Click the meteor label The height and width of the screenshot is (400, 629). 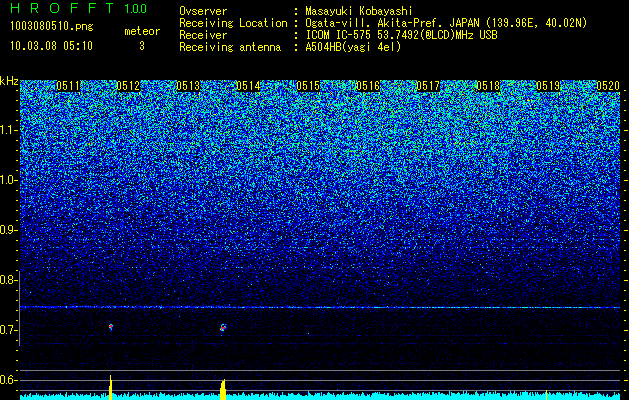point(142,31)
